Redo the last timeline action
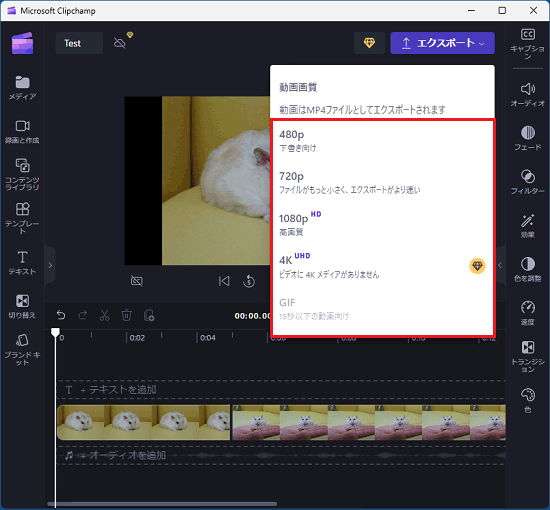The height and width of the screenshot is (510, 550). [x=83, y=315]
